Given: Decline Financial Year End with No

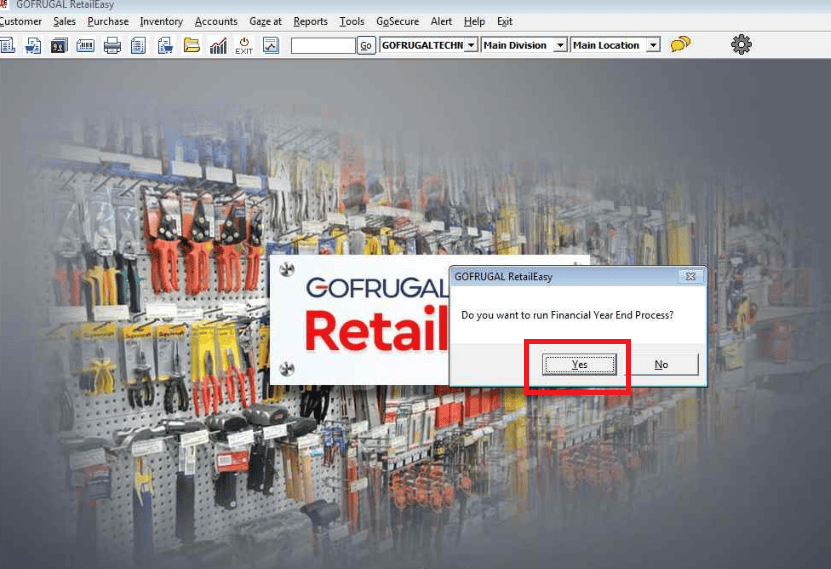Looking at the screenshot, I should (661, 364).
